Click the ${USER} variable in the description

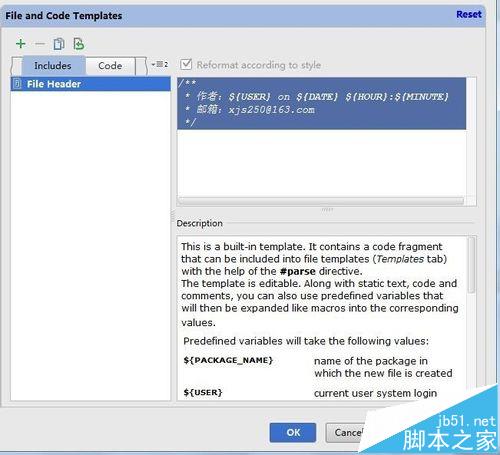(203, 392)
